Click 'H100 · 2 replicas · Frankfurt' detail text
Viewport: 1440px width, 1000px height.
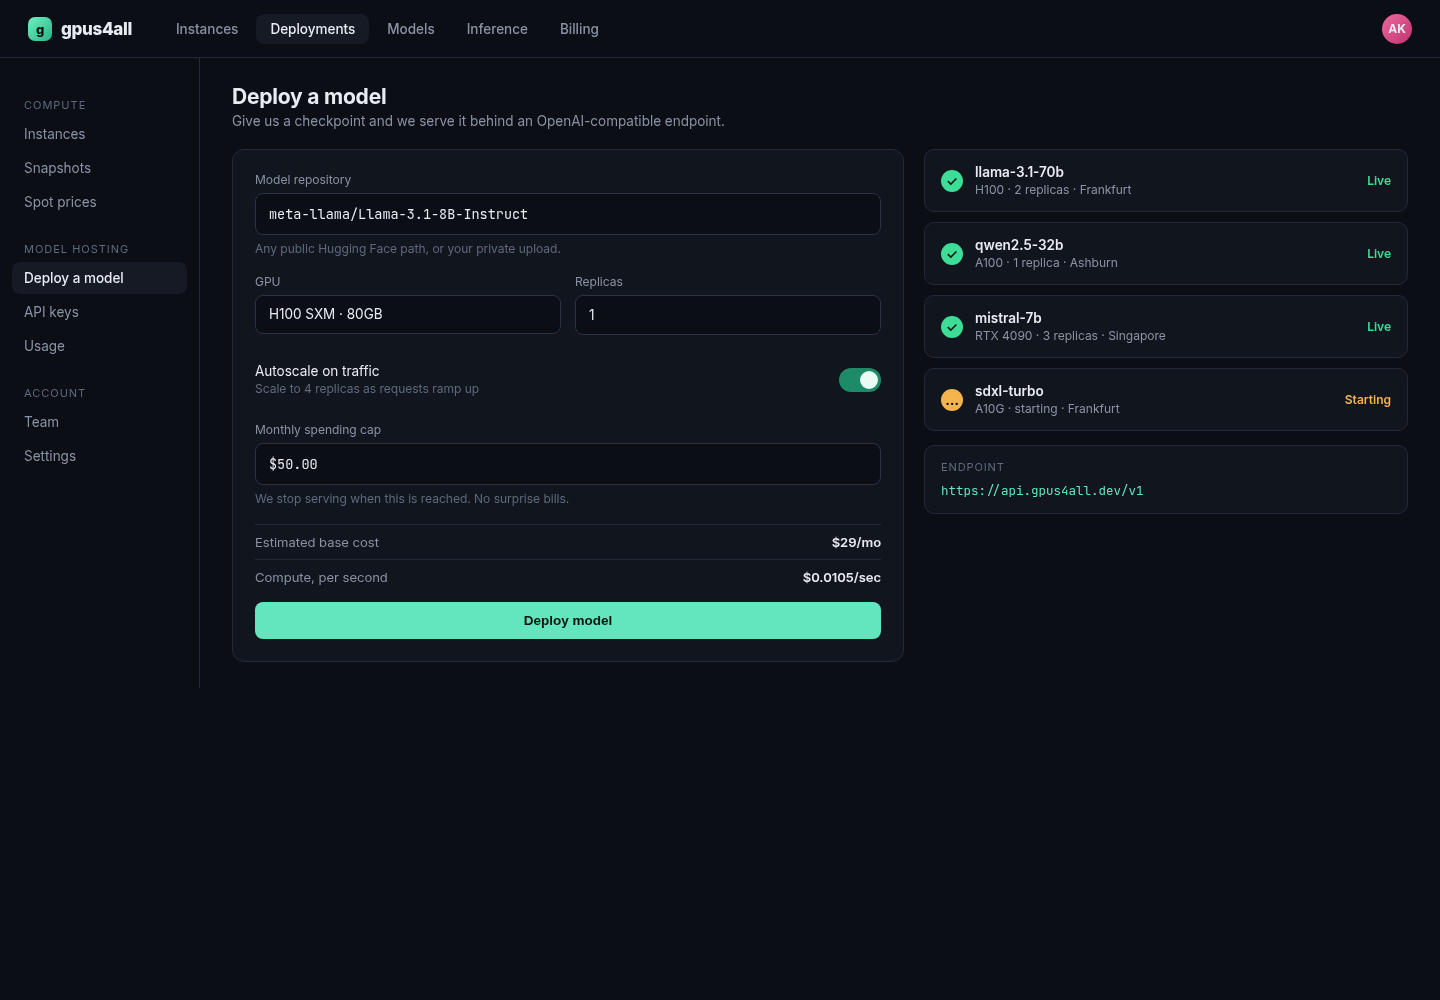pos(1053,190)
